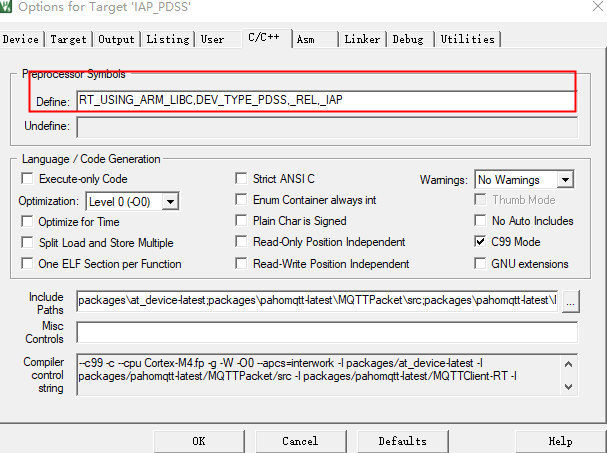607x453 pixels.
Task: Confirm settings with OK button
Action: 199,441
